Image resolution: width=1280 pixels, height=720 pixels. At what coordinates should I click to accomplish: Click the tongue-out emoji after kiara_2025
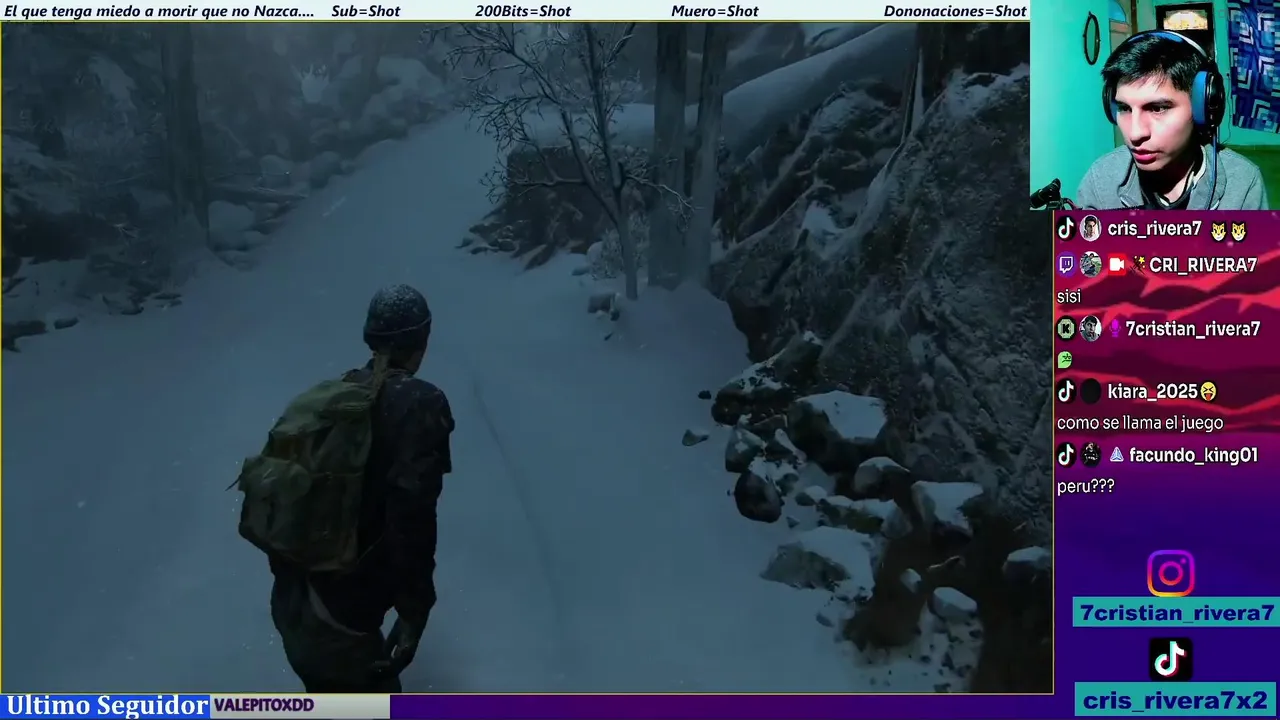click(1209, 392)
